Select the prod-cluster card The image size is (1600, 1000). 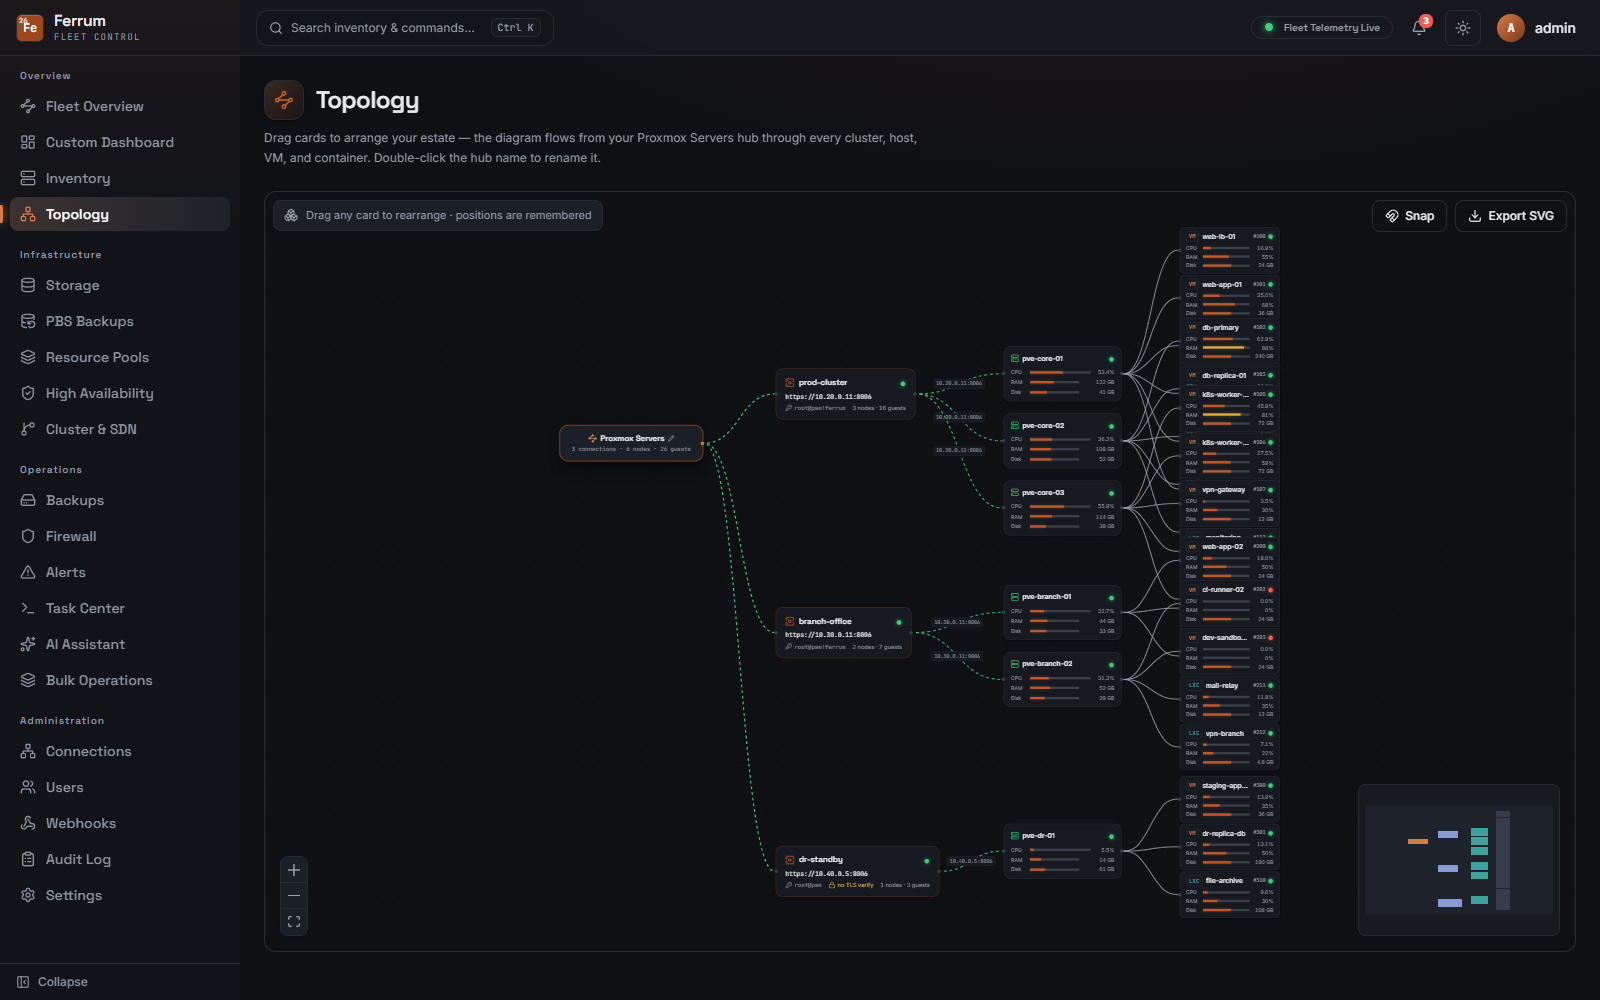coord(845,394)
